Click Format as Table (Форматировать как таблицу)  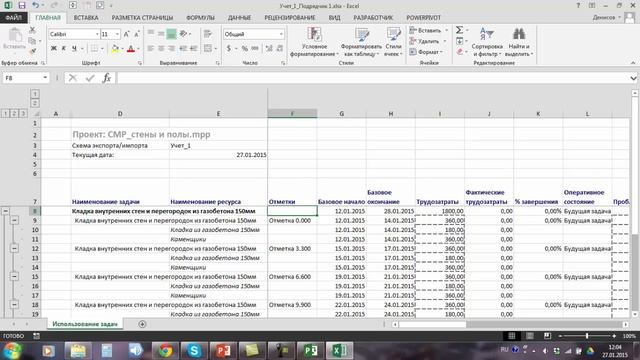point(361,42)
